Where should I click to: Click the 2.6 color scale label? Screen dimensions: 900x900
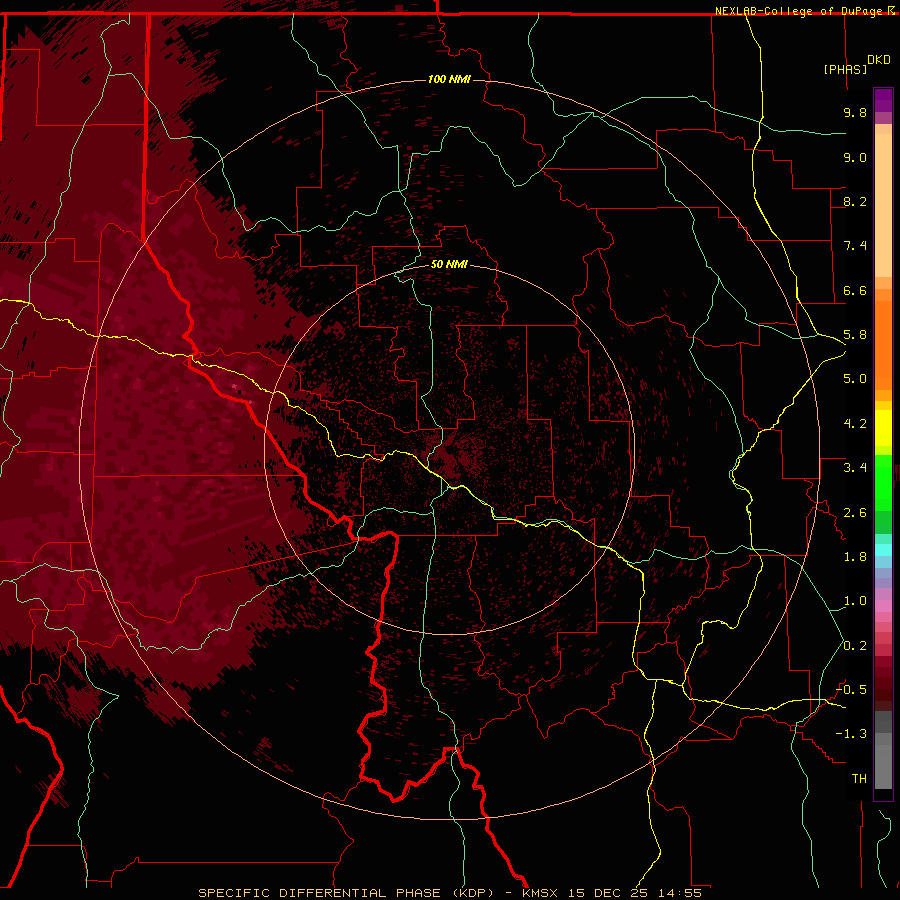[855, 513]
